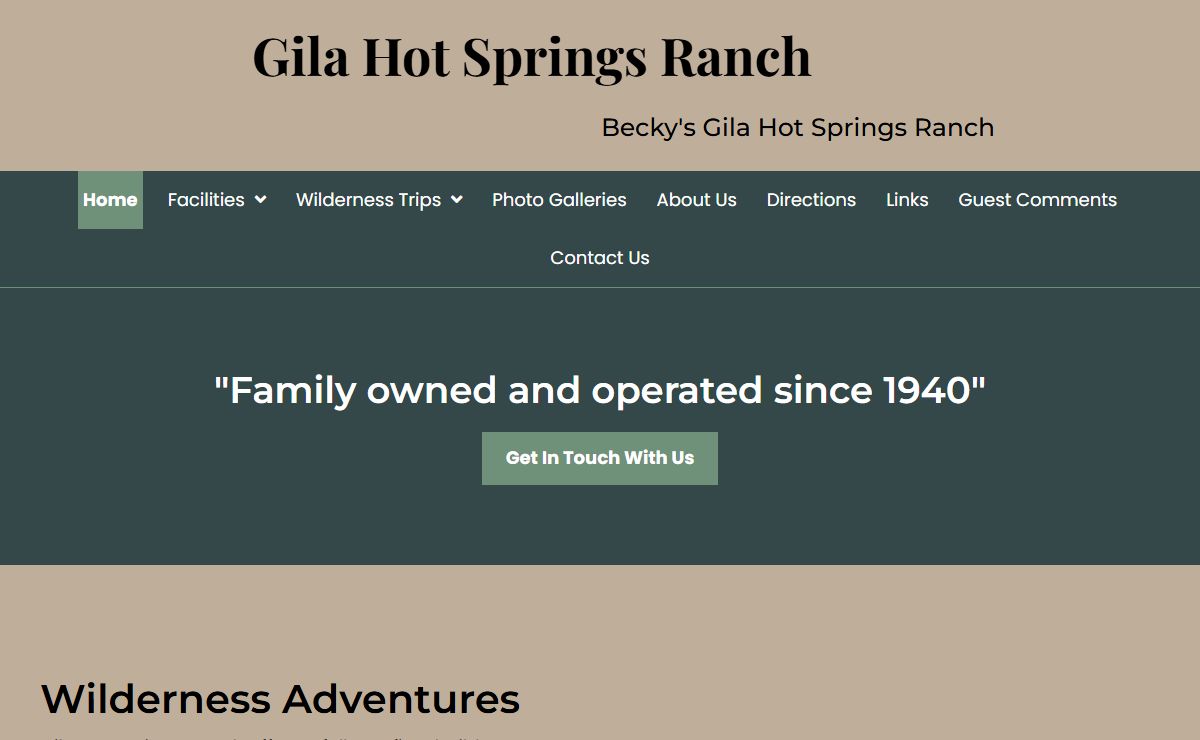Click the year 1940 in the quote

pos(927,390)
